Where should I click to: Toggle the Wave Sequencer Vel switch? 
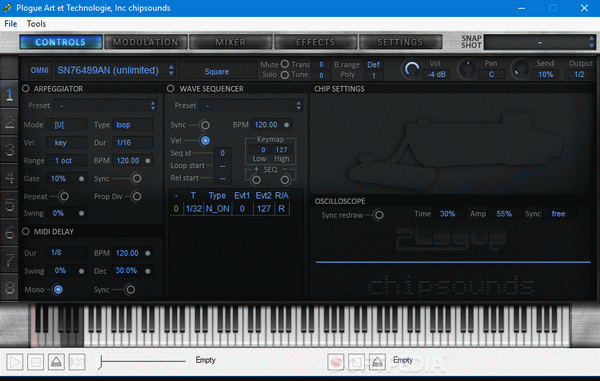(205, 141)
